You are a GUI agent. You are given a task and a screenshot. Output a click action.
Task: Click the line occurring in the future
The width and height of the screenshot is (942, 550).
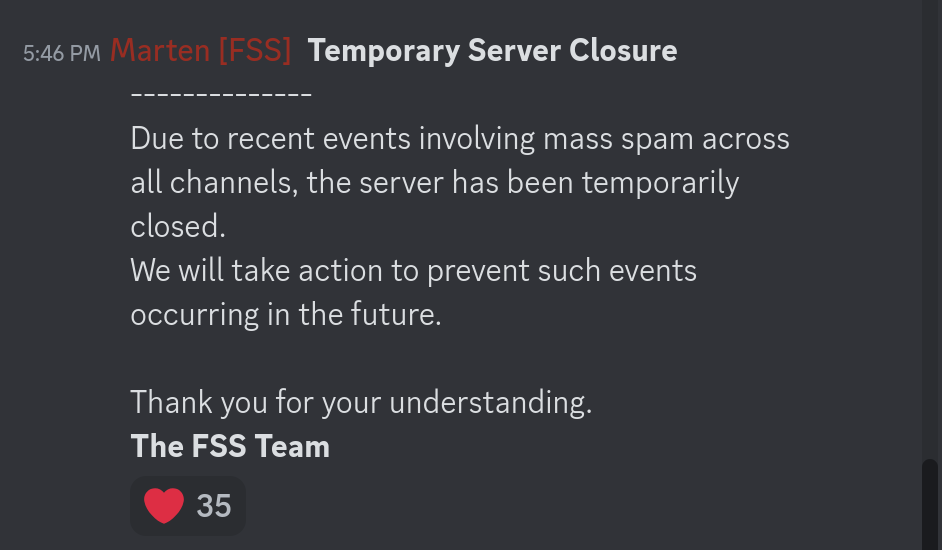coord(285,314)
